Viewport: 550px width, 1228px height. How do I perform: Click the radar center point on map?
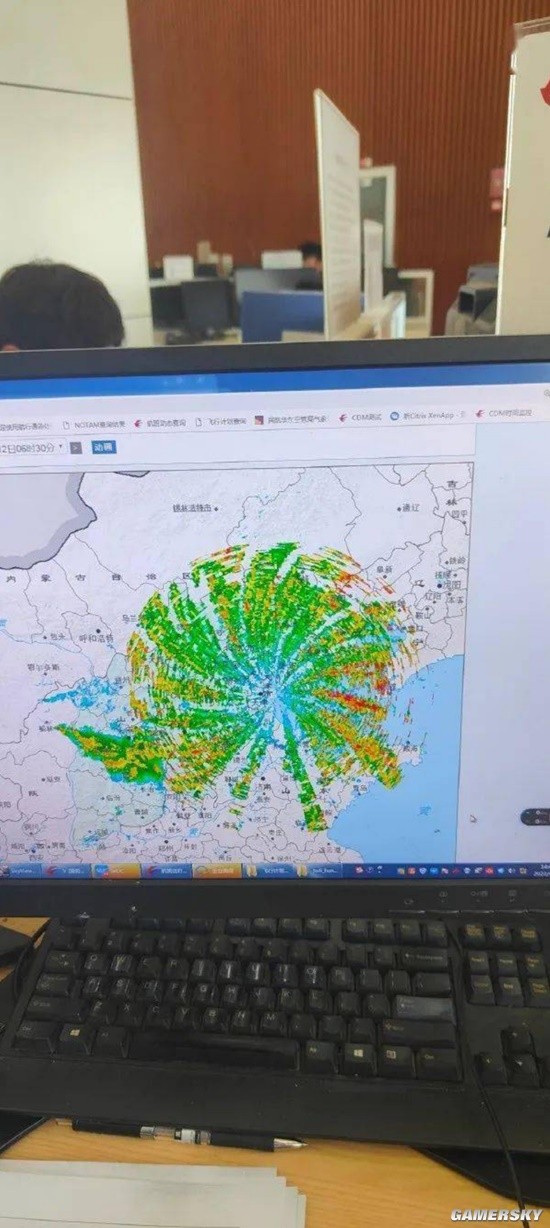269,692
